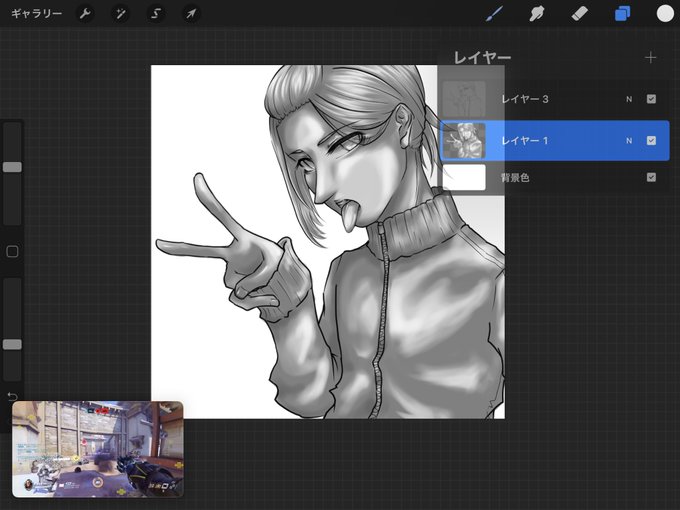
Task: Open blend mode N for レイヤー 1
Action: (x=629, y=141)
